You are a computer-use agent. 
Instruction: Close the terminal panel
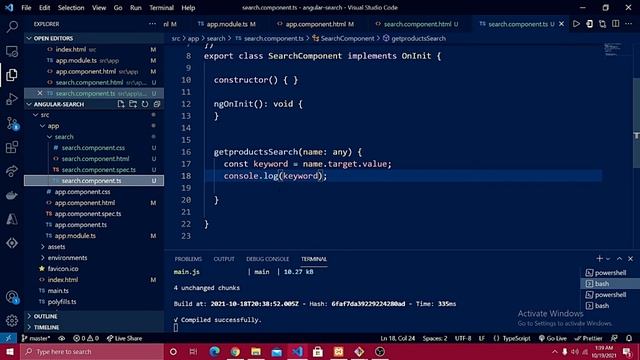[x=631, y=258]
